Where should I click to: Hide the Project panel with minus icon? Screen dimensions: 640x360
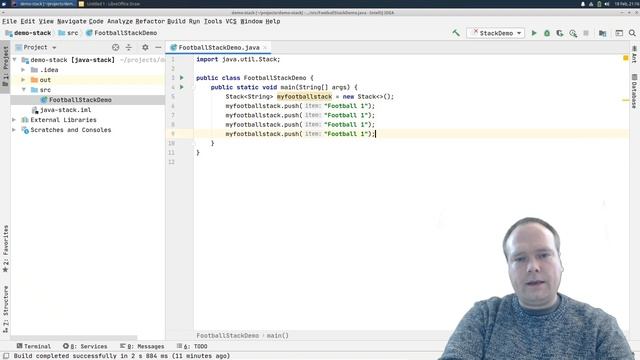(158, 47)
